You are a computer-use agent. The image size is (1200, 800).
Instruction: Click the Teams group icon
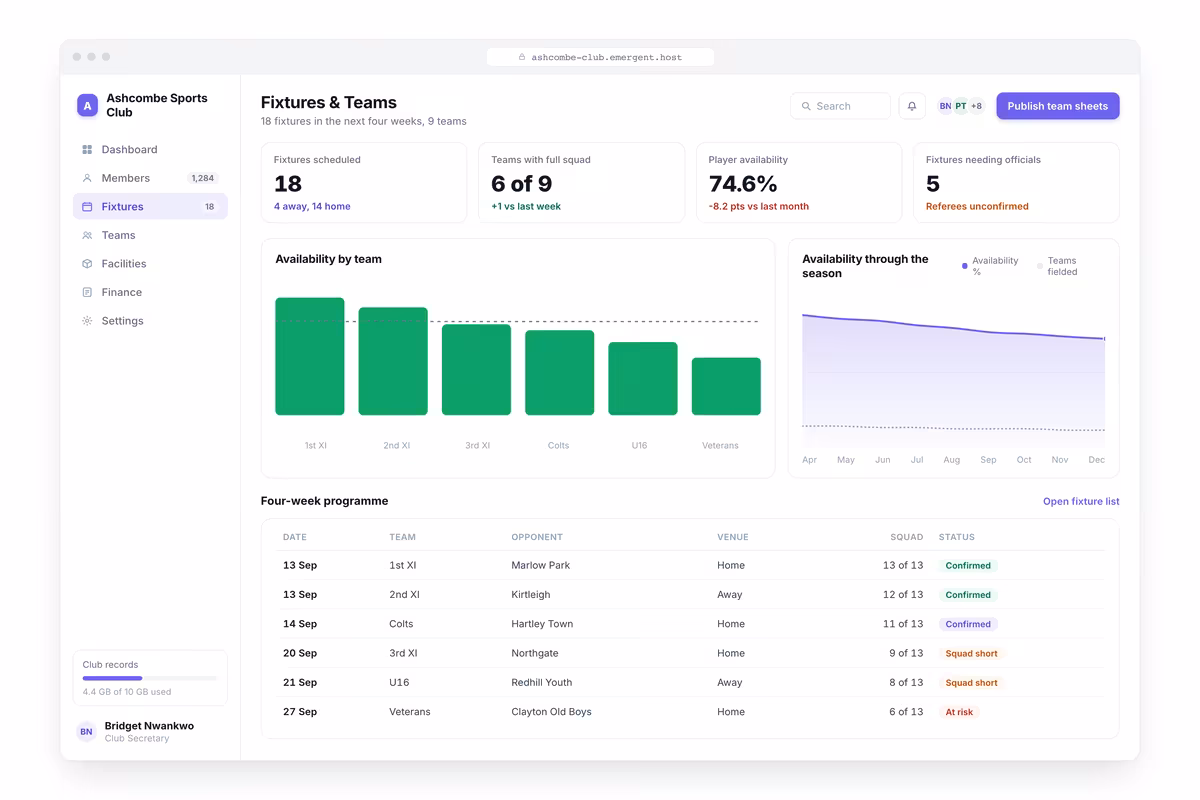(87, 235)
